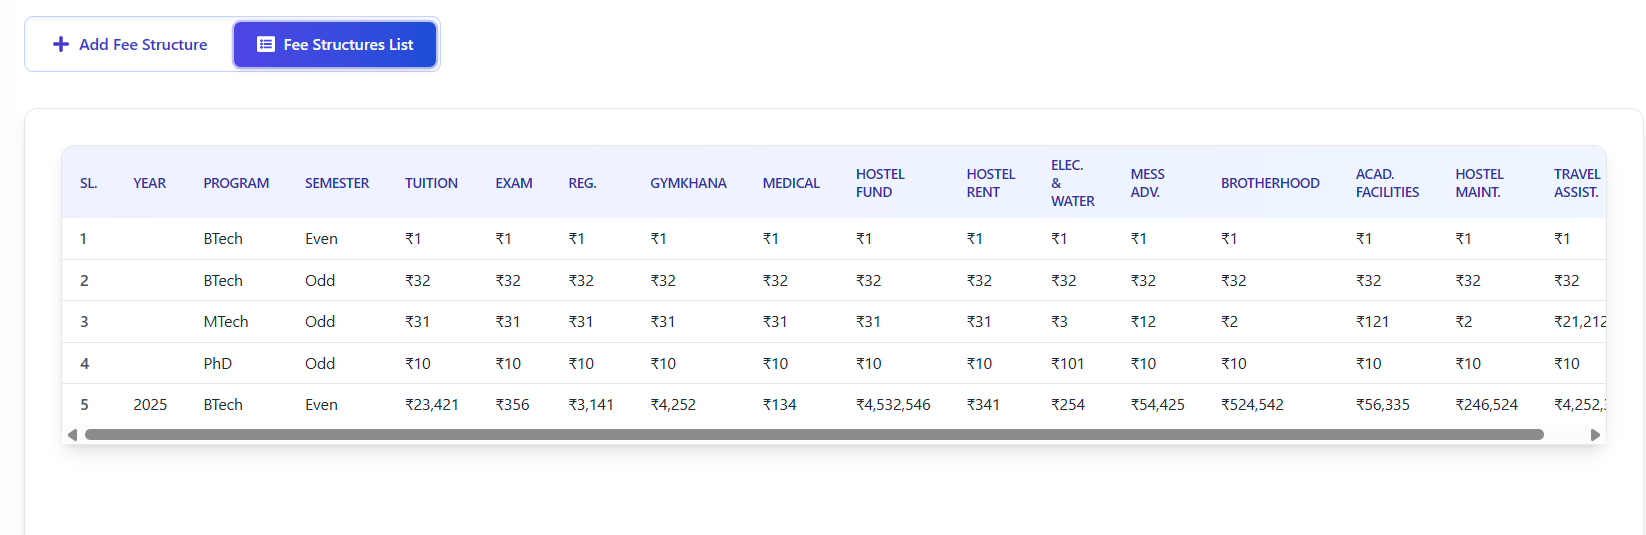Click the ₹23,421 tuition value
This screenshot has width=1646, height=535.
[x=432, y=405]
